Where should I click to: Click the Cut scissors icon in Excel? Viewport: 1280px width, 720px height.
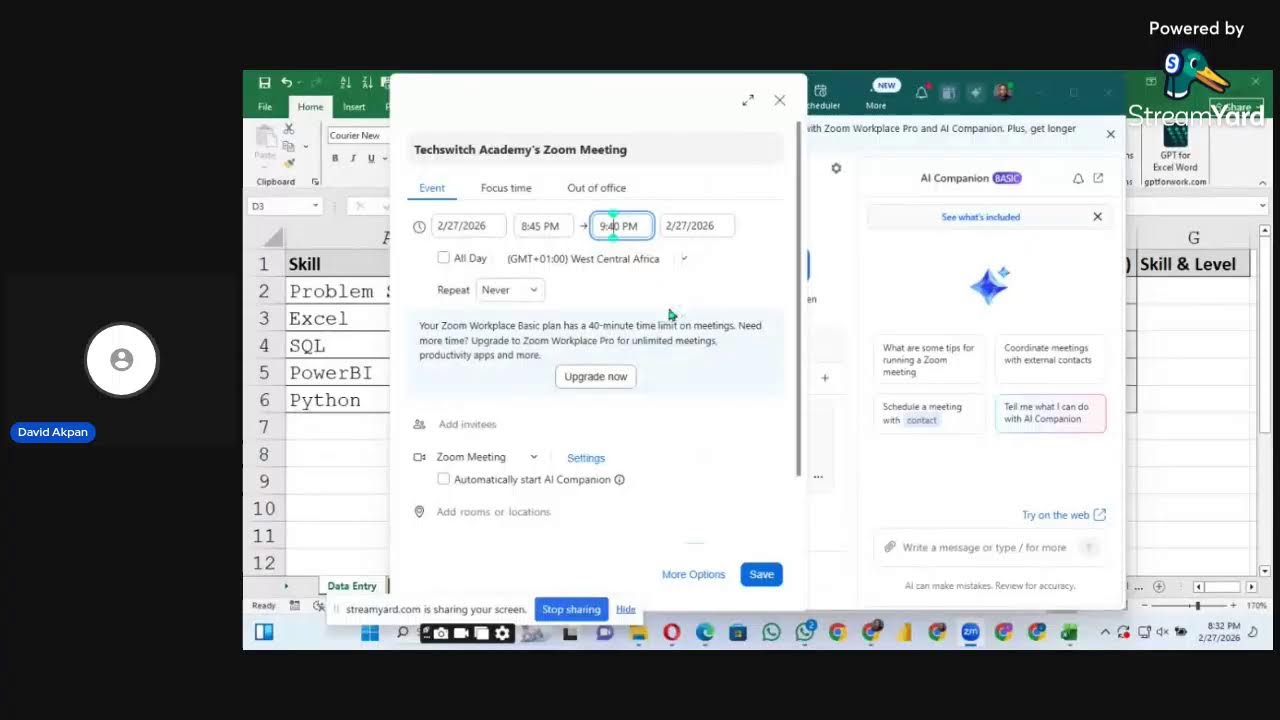289,129
